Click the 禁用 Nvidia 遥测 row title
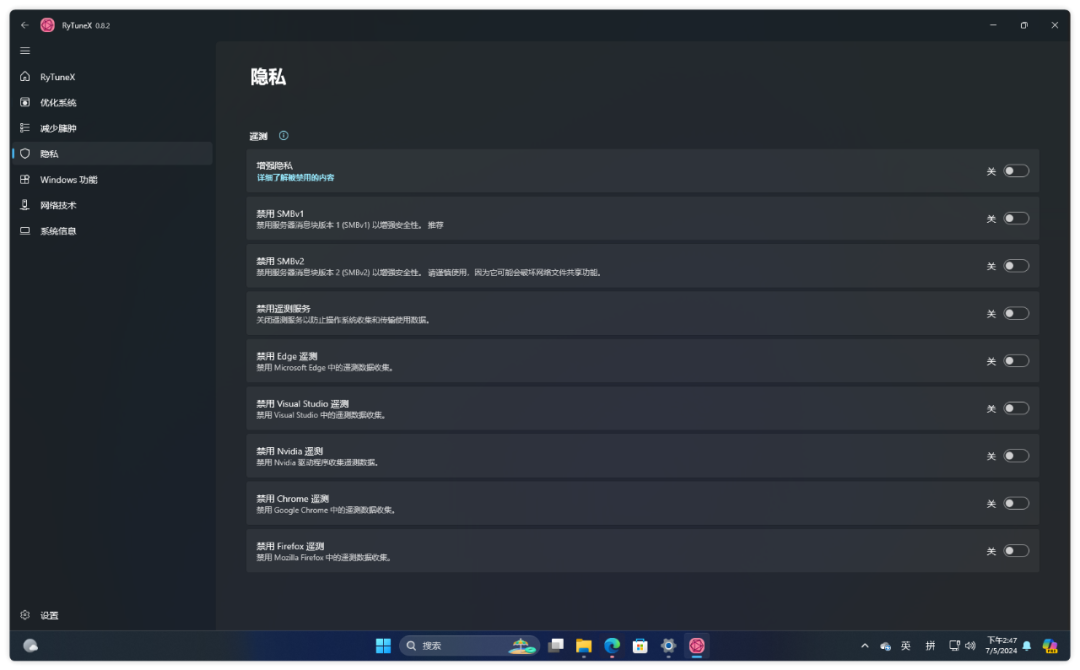 click(x=290, y=451)
